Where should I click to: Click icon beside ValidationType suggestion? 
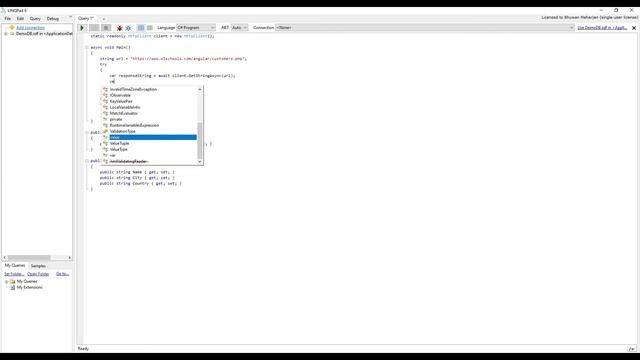pos(105,131)
